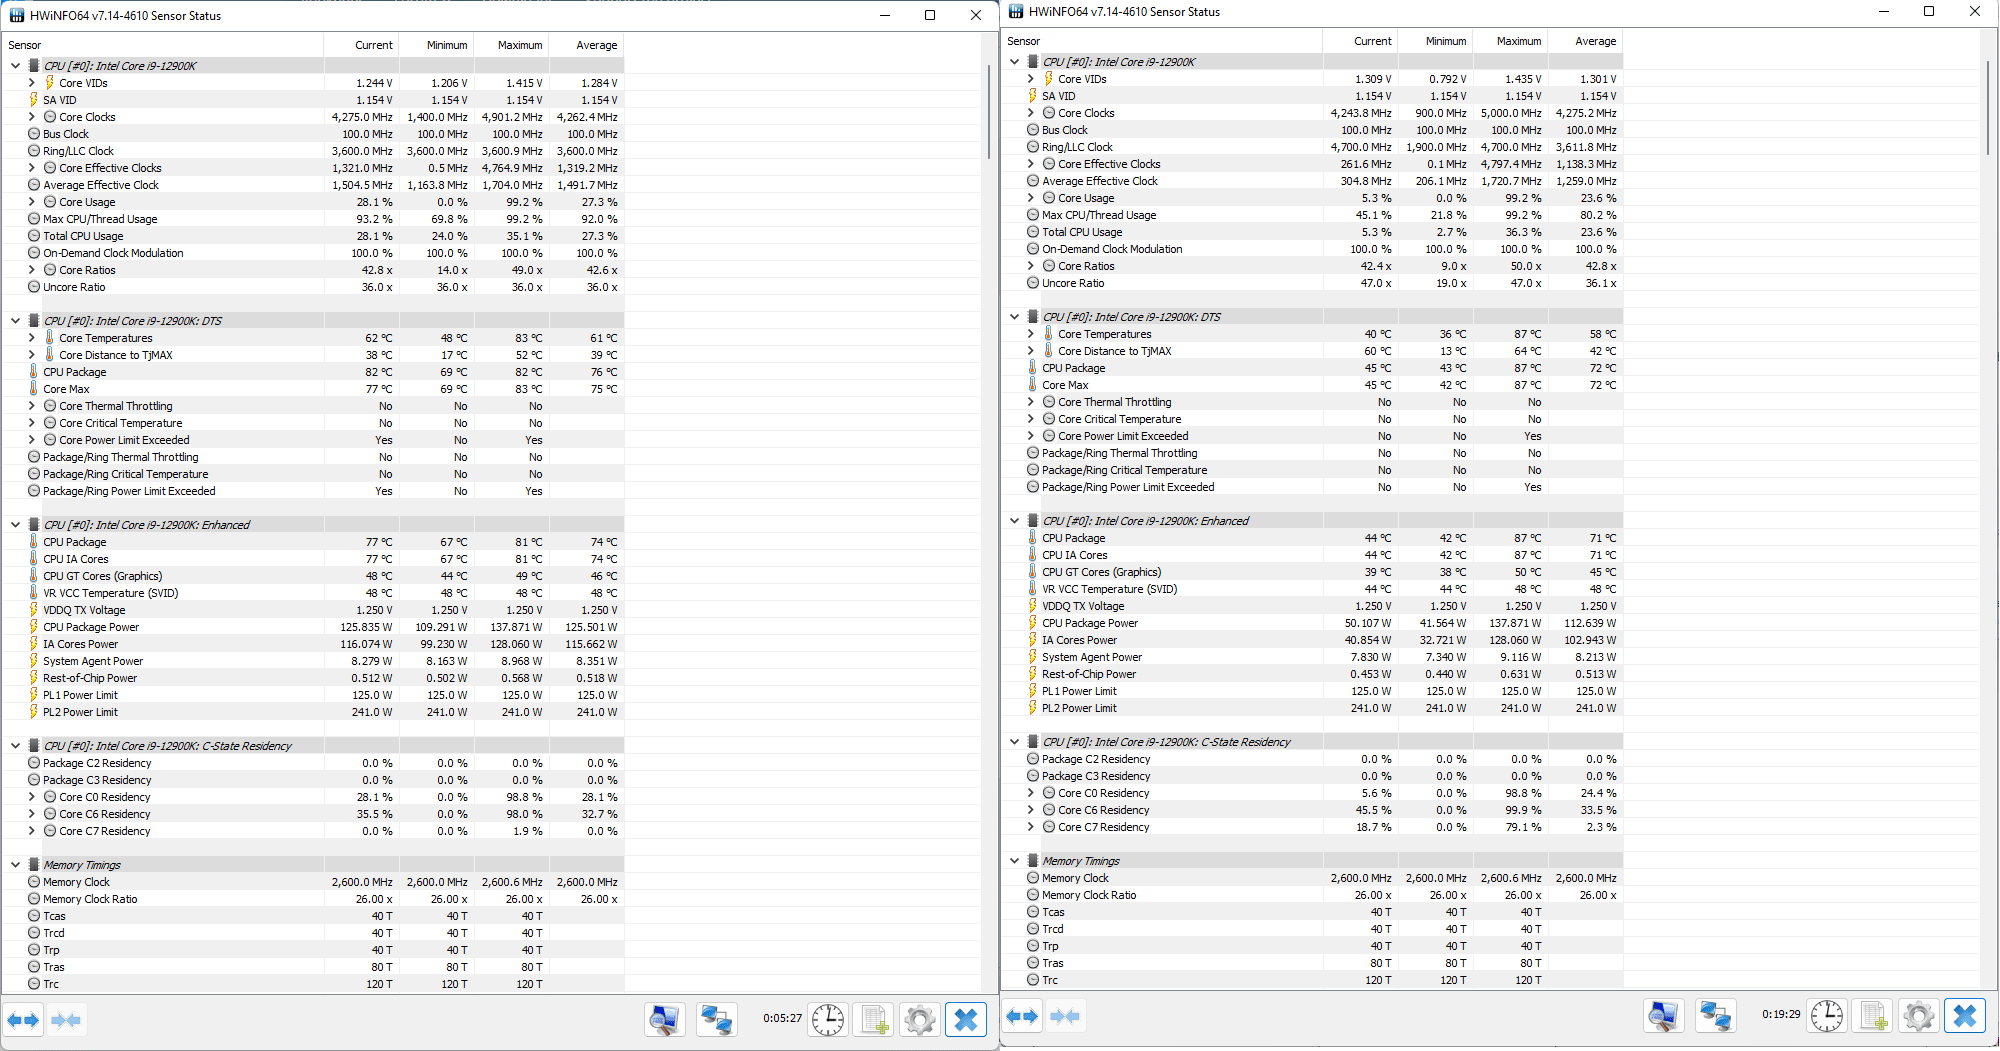Click Rest-of-Chip Power row, left window
This screenshot has width=2000, height=1051.
point(313,678)
